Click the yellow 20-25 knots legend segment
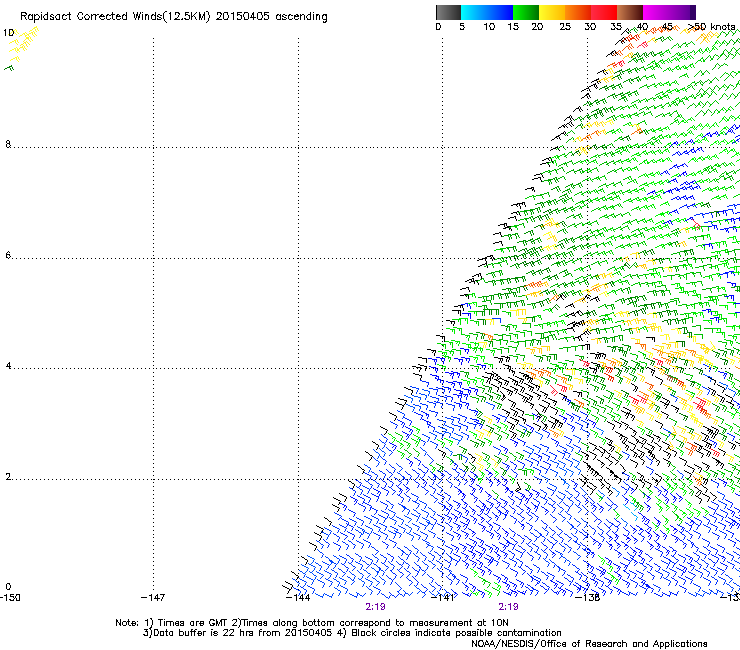Screen dimensions: 740x650 pyautogui.click(x=552, y=12)
